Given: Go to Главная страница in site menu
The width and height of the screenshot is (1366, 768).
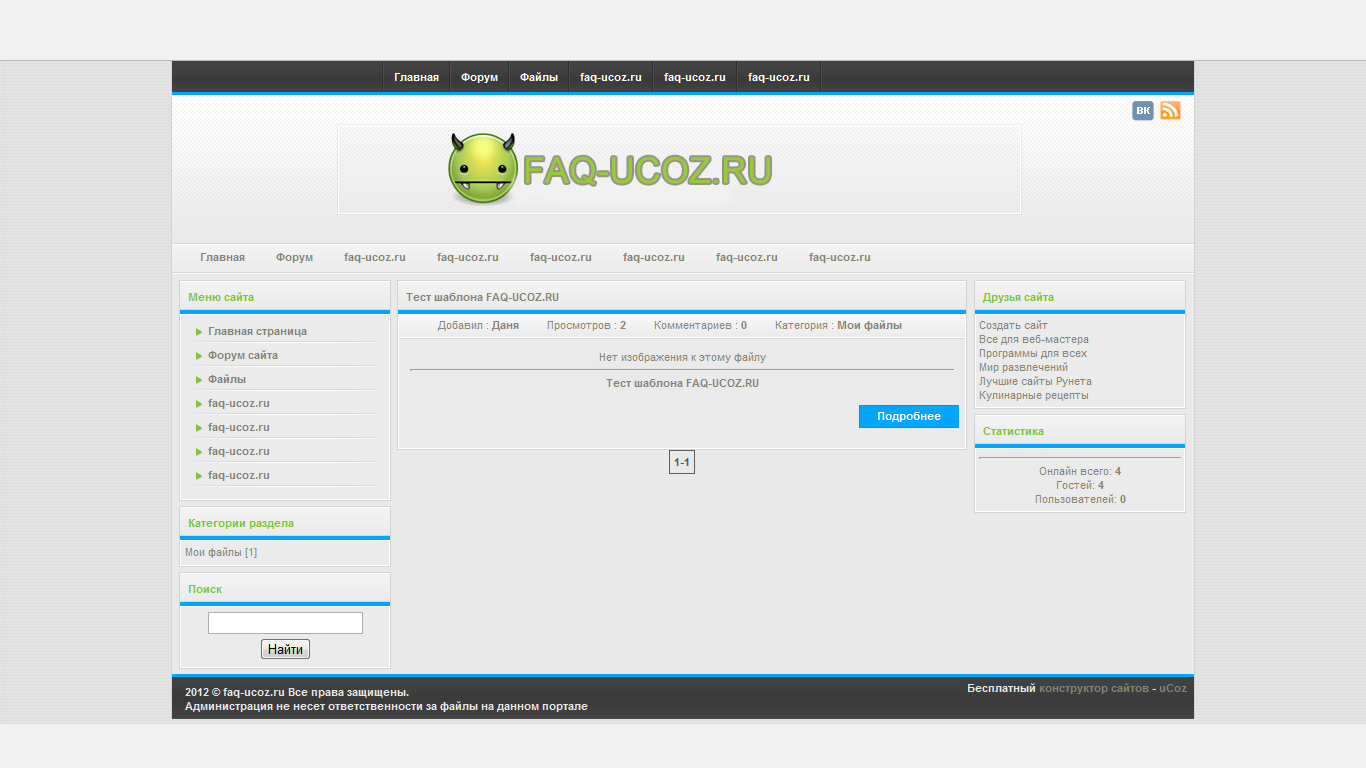Looking at the screenshot, I should [x=257, y=331].
